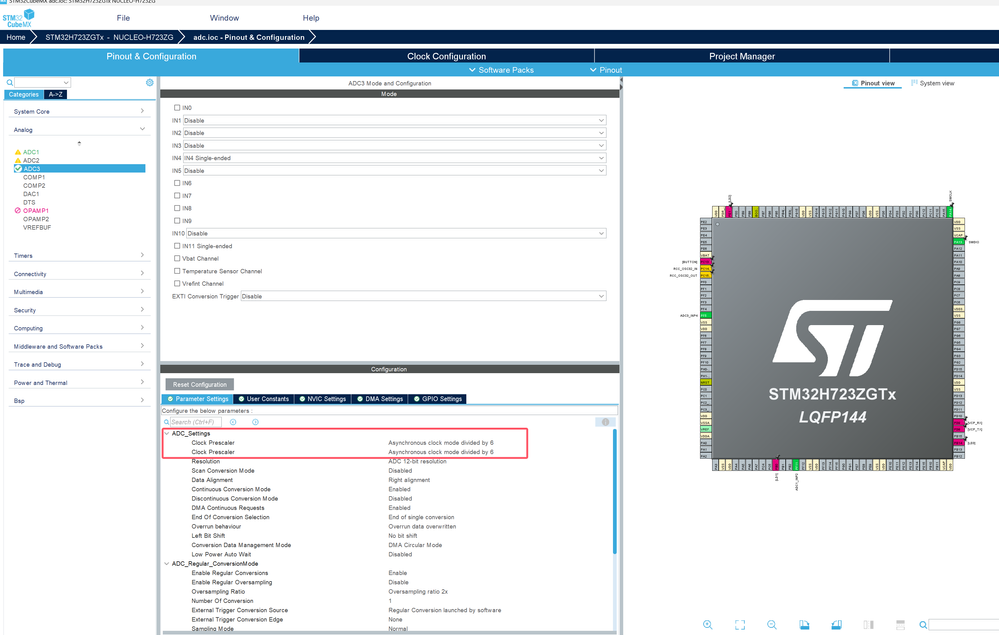
Task: Enable the IN6 checkbox
Action: 177,183
